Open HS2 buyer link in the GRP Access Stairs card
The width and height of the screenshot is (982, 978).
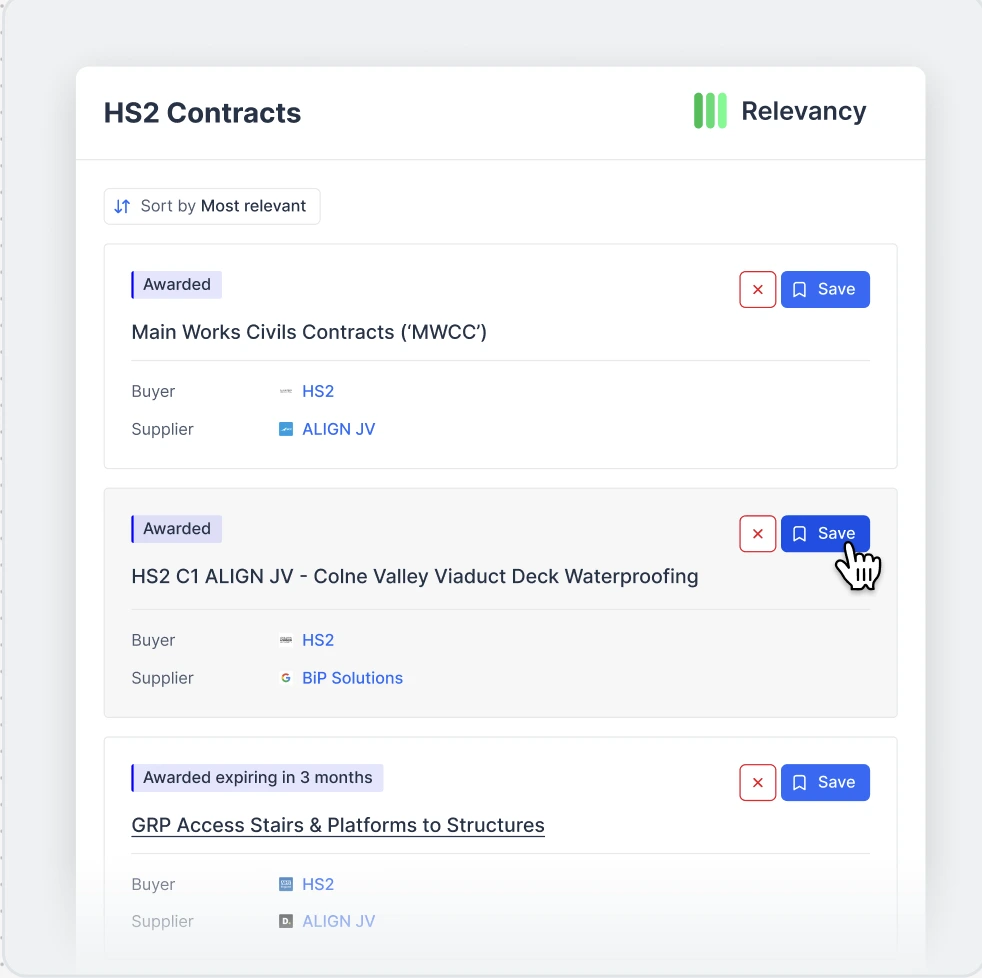click(318, 884)
